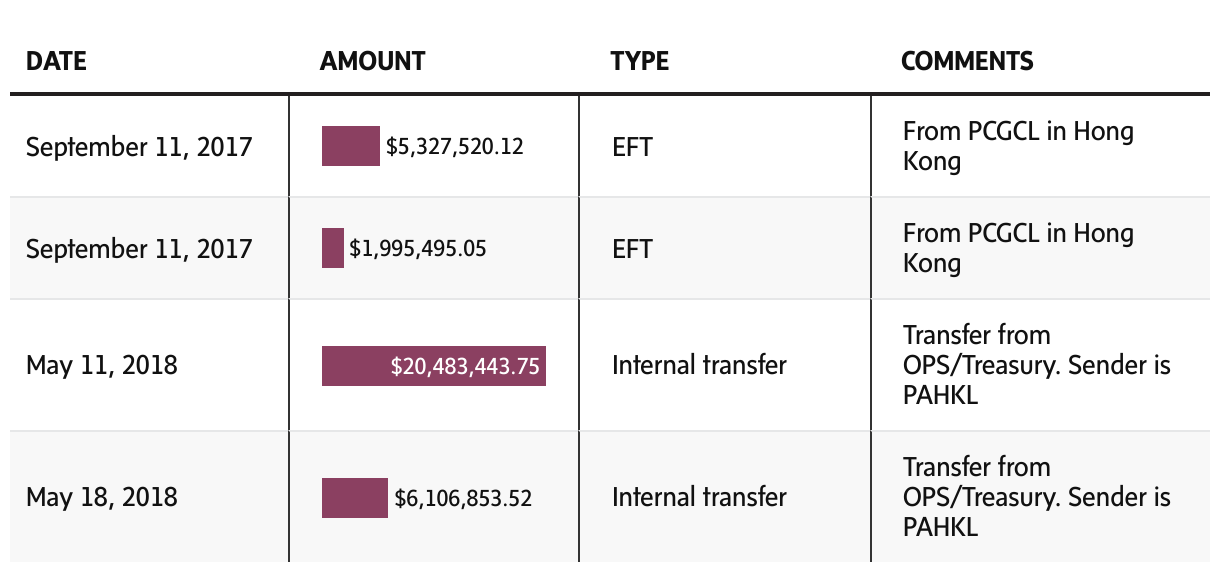Screen dimensions: 1220x572
Task: Click EFT type in the second row
Action: (632, 249)
